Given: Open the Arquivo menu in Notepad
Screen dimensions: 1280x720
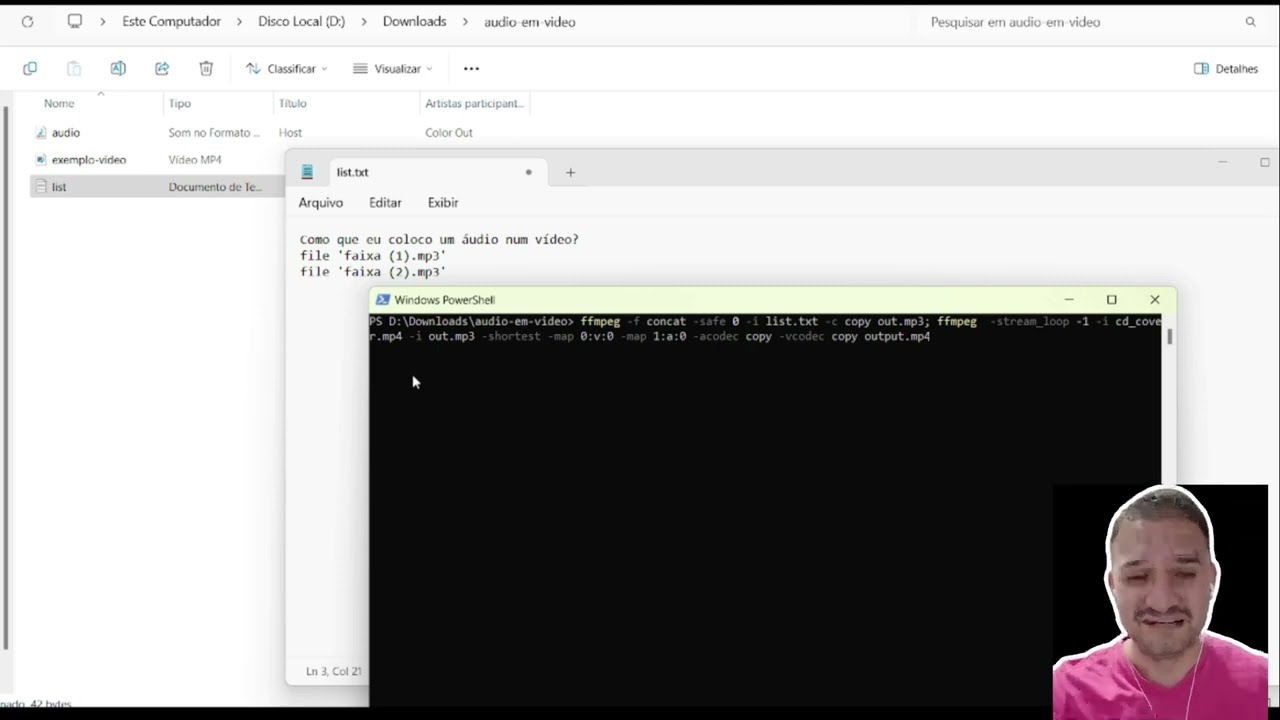Looking at the screenshot, I should 320,202.
